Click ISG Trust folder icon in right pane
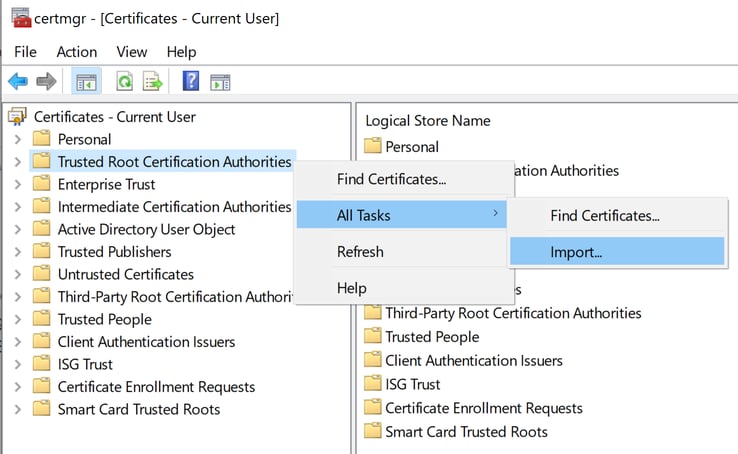Image resolution: width=738 pixels, height=454 pixels. coord(372,383)
